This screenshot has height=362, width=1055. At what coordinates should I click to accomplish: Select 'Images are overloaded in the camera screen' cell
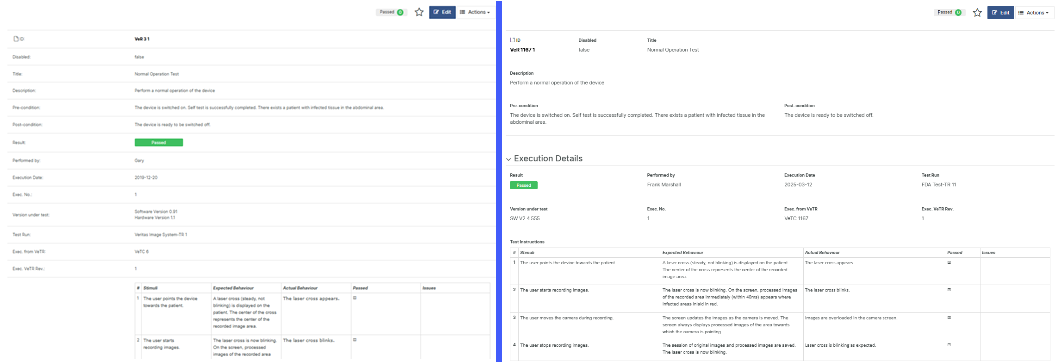tap(851, 317)
